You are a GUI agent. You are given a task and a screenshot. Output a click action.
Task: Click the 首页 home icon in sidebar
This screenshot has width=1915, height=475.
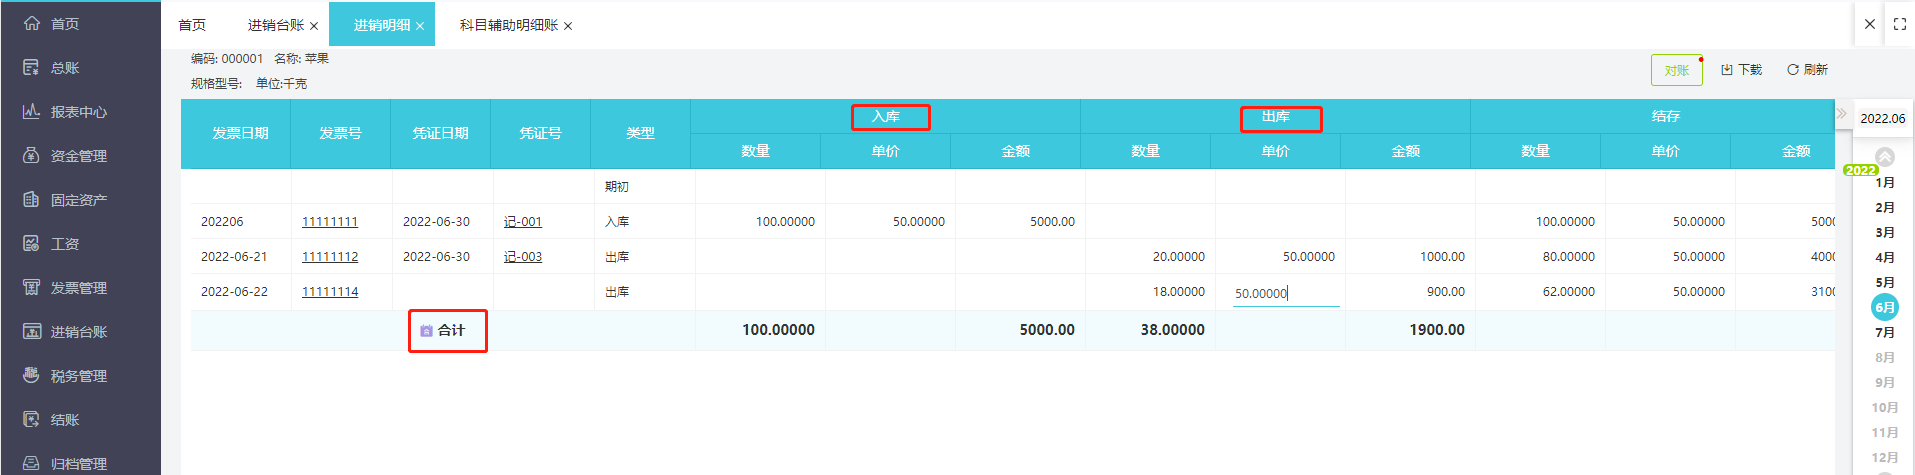[x=32, y=23]
